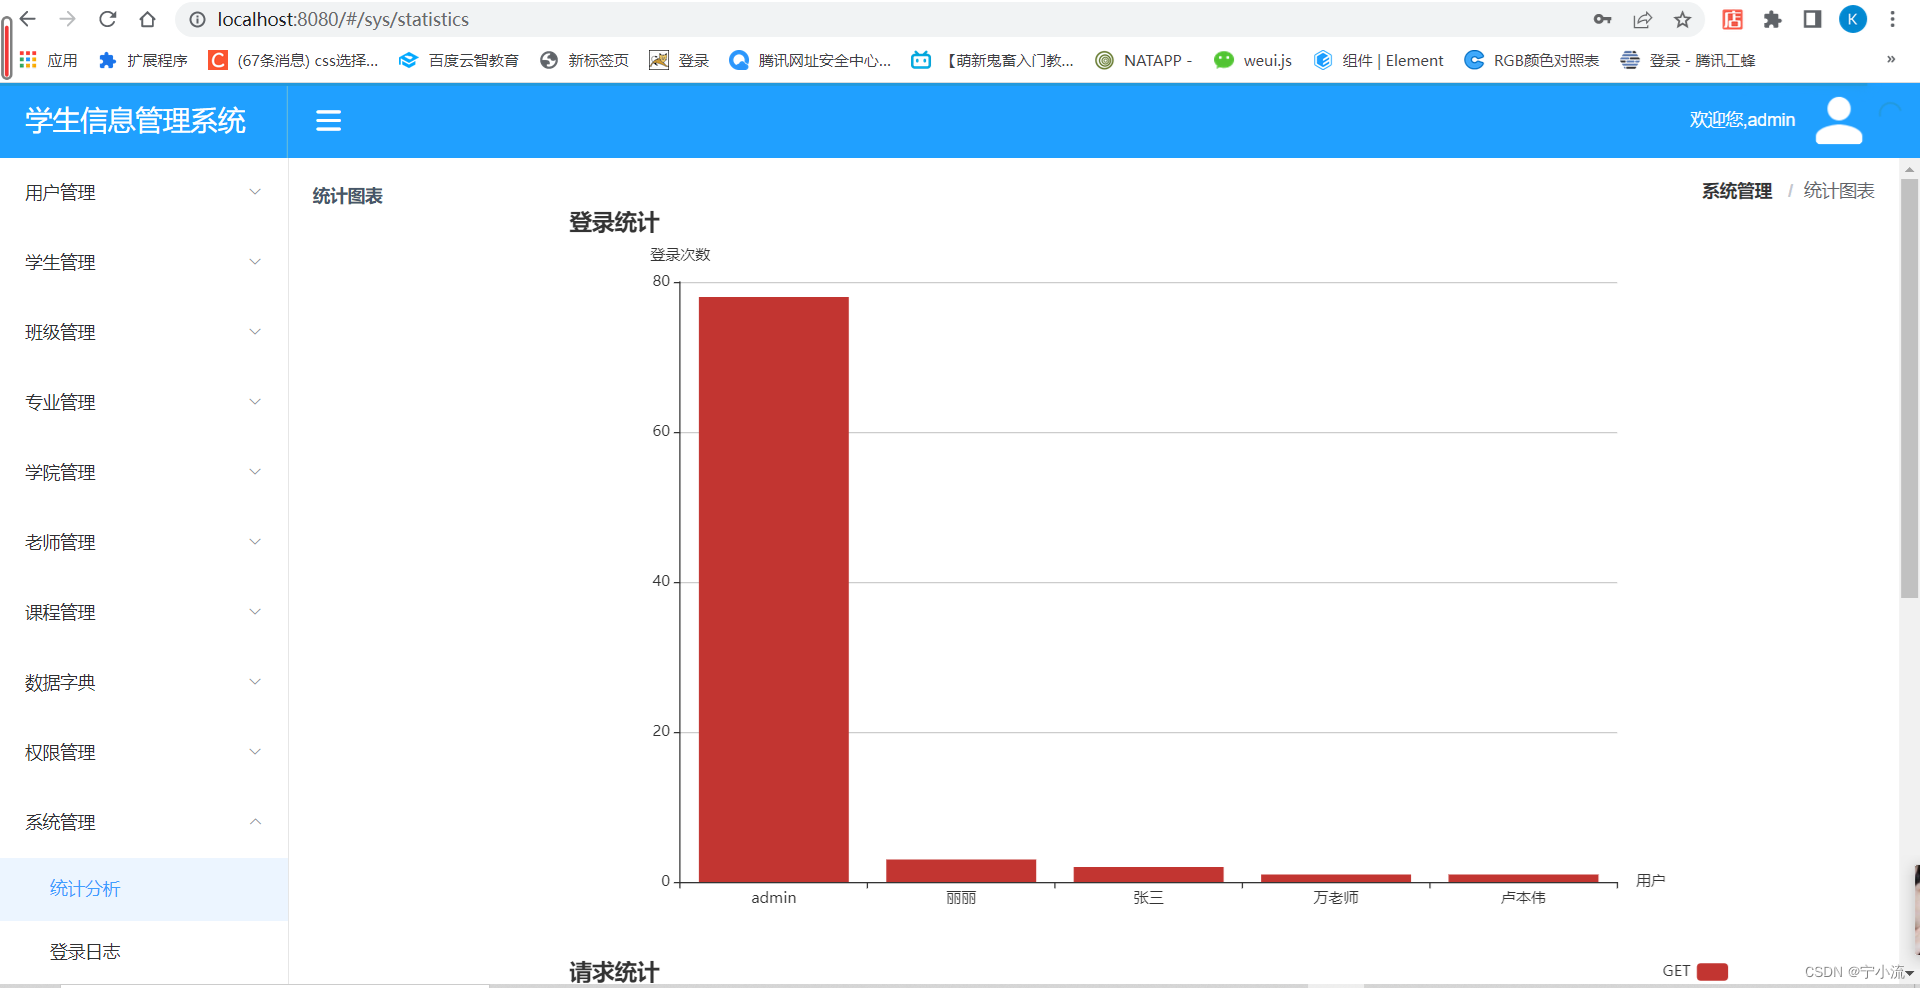Open the 登录 bookmark in the bookmarks bar
The width and height of the screenshot is (1920, 988).
tap(679, 60)
